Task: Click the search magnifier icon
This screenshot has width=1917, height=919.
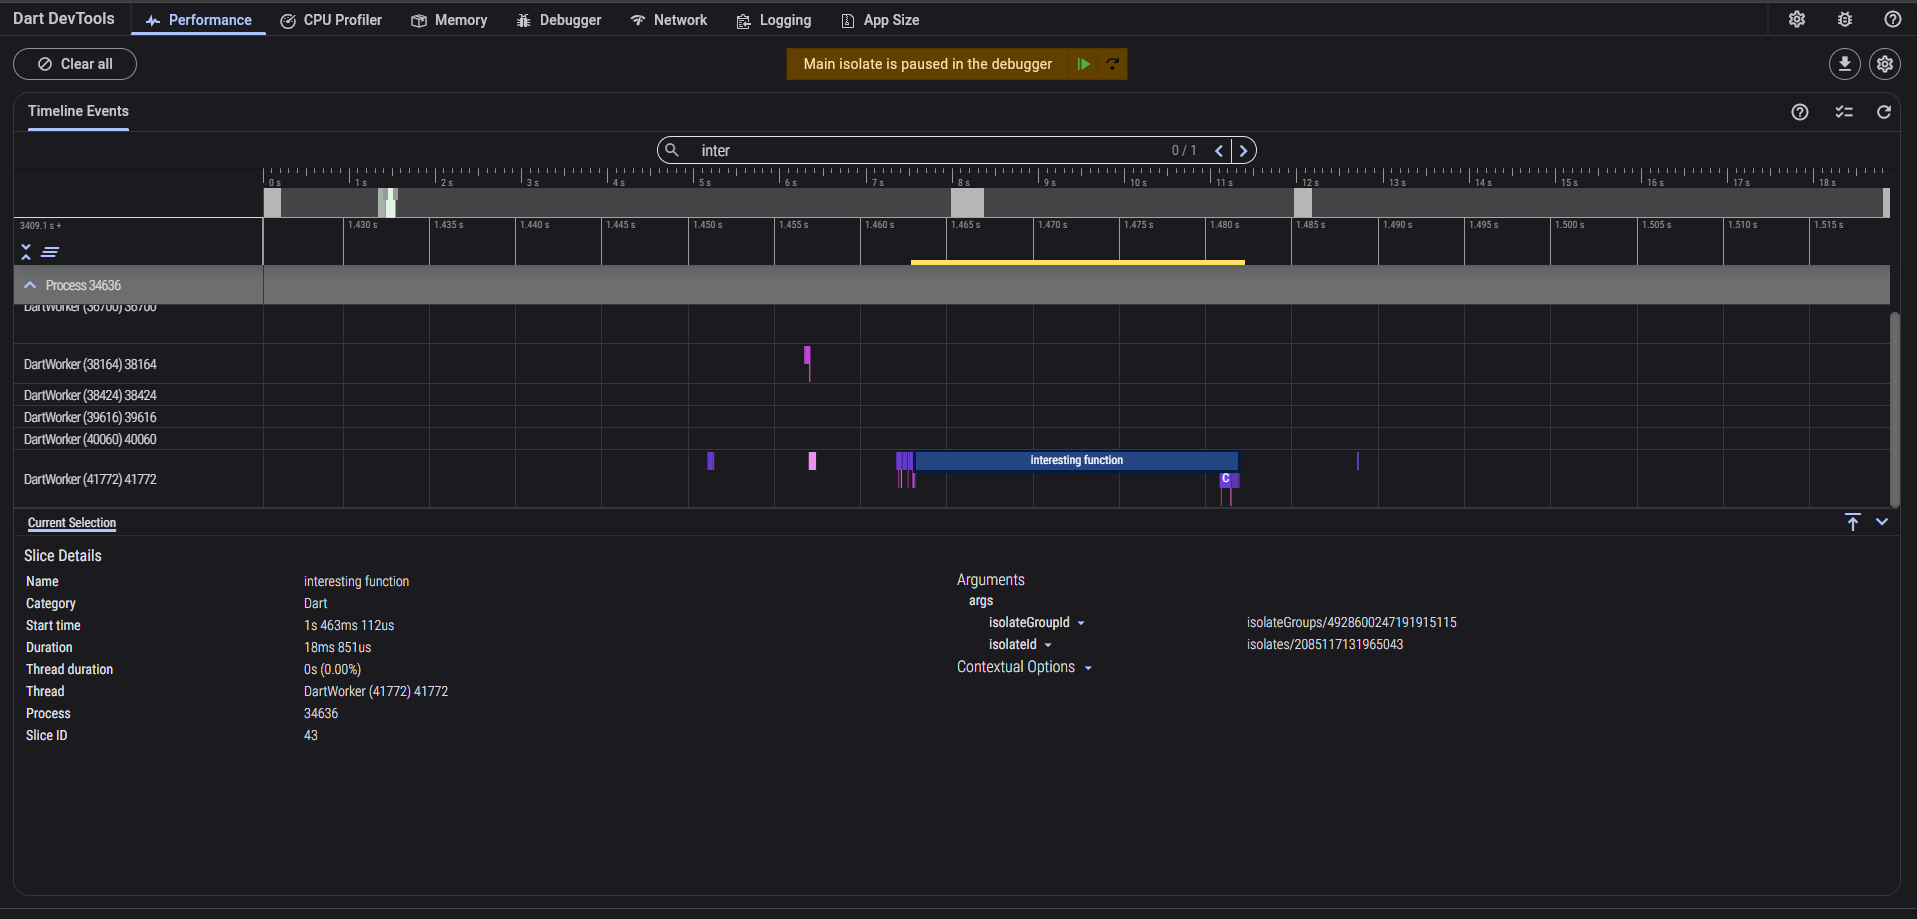Action: 673,150
